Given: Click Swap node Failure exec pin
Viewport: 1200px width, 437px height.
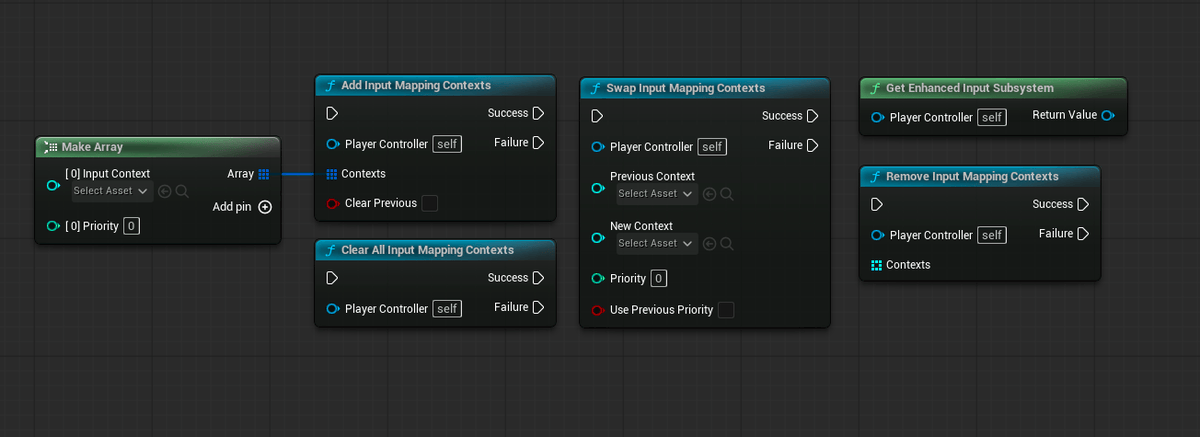Looking at the screenshot, I should click(813, 145).
